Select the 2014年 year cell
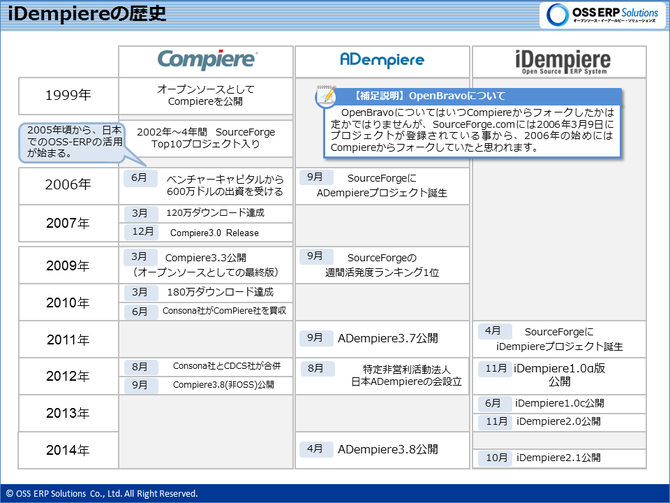Screen dimensions: 670x503 [x=68, y=450]
